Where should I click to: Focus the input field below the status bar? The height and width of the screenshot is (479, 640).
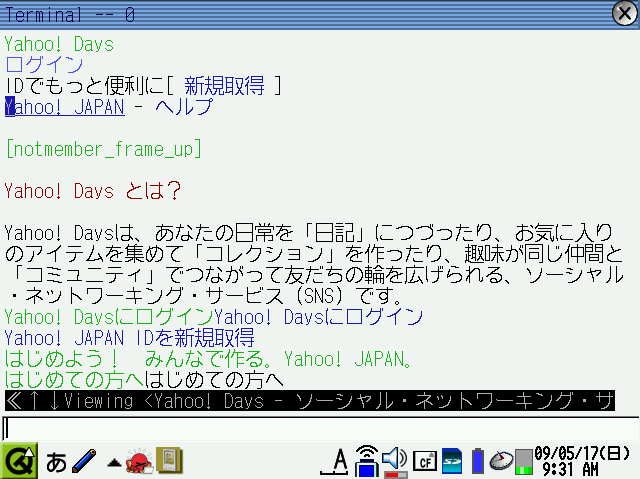pos(320,429)
